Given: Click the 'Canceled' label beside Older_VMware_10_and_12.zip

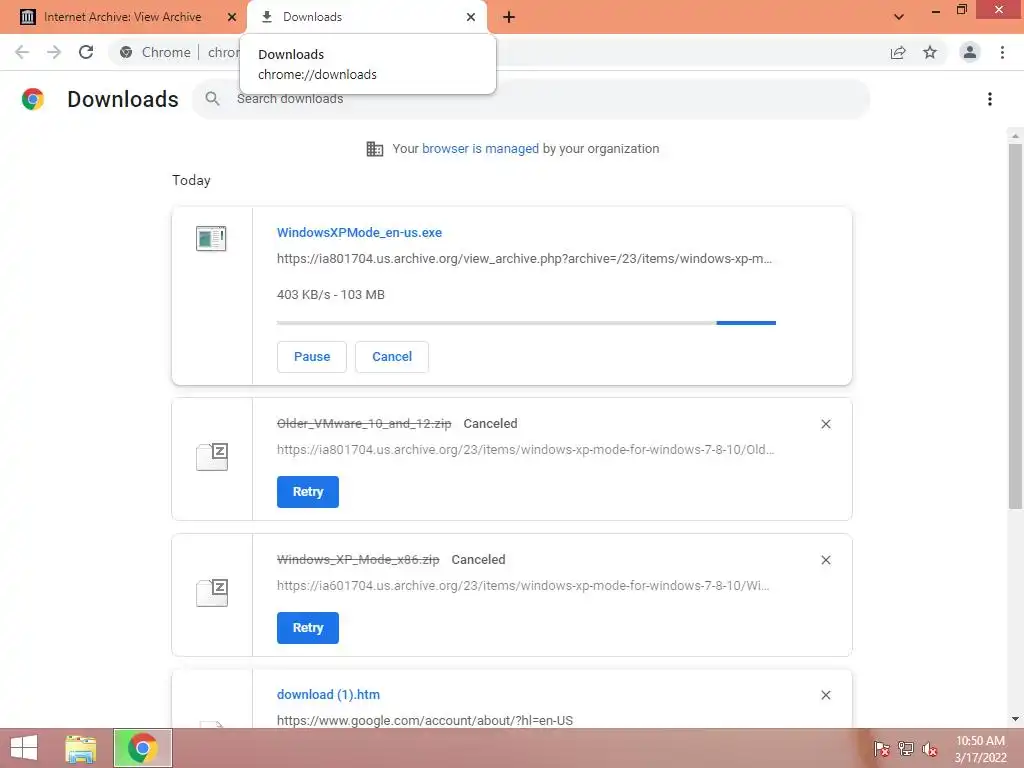Looking at the screenshot, I should click(490, 423).
